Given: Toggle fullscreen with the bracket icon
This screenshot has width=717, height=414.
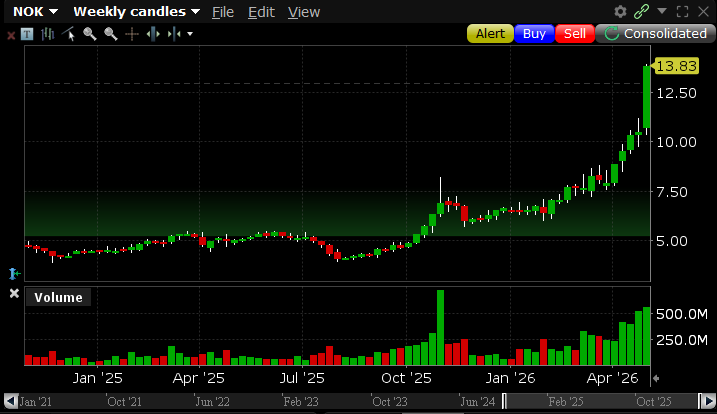Looking at the screenshot, I should pyautogui.click(x=682, y=11).
